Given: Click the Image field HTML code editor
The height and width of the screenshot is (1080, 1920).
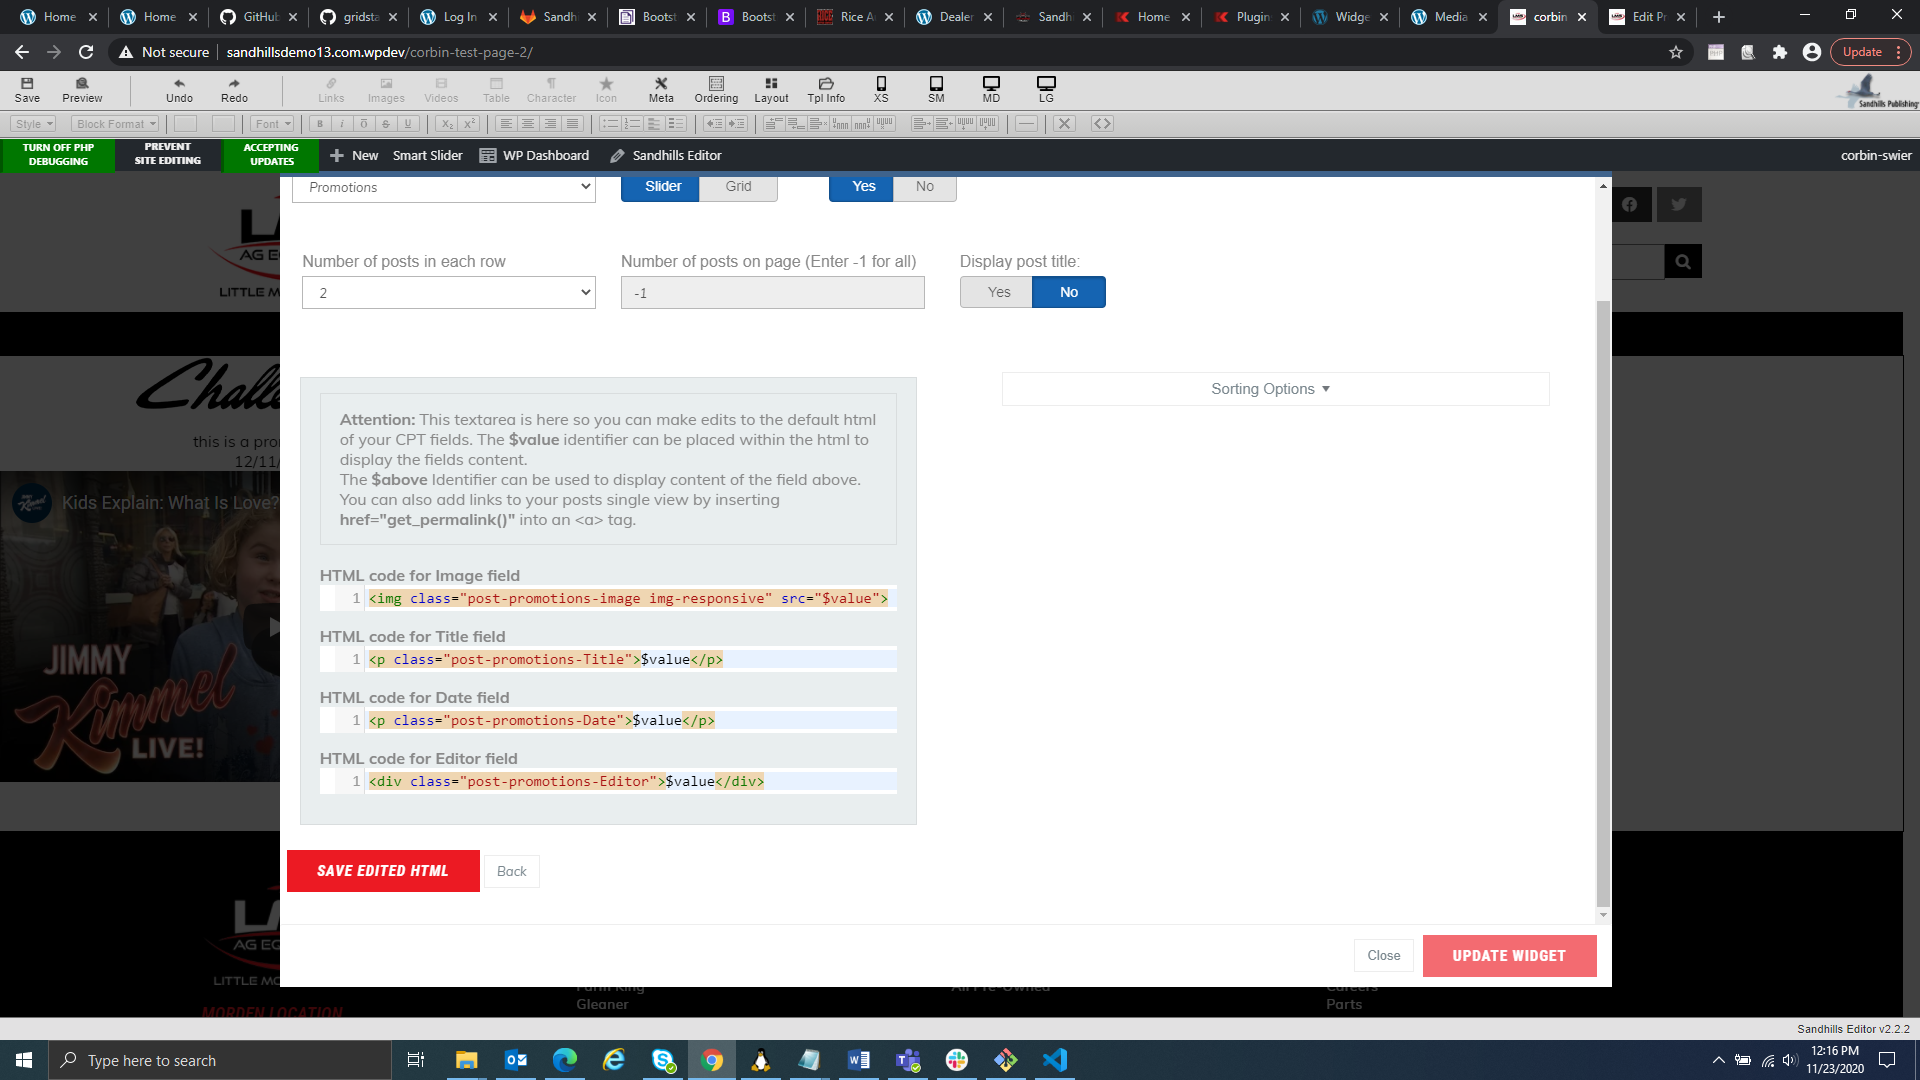Looking at the screenshot, I should [608, 599].
